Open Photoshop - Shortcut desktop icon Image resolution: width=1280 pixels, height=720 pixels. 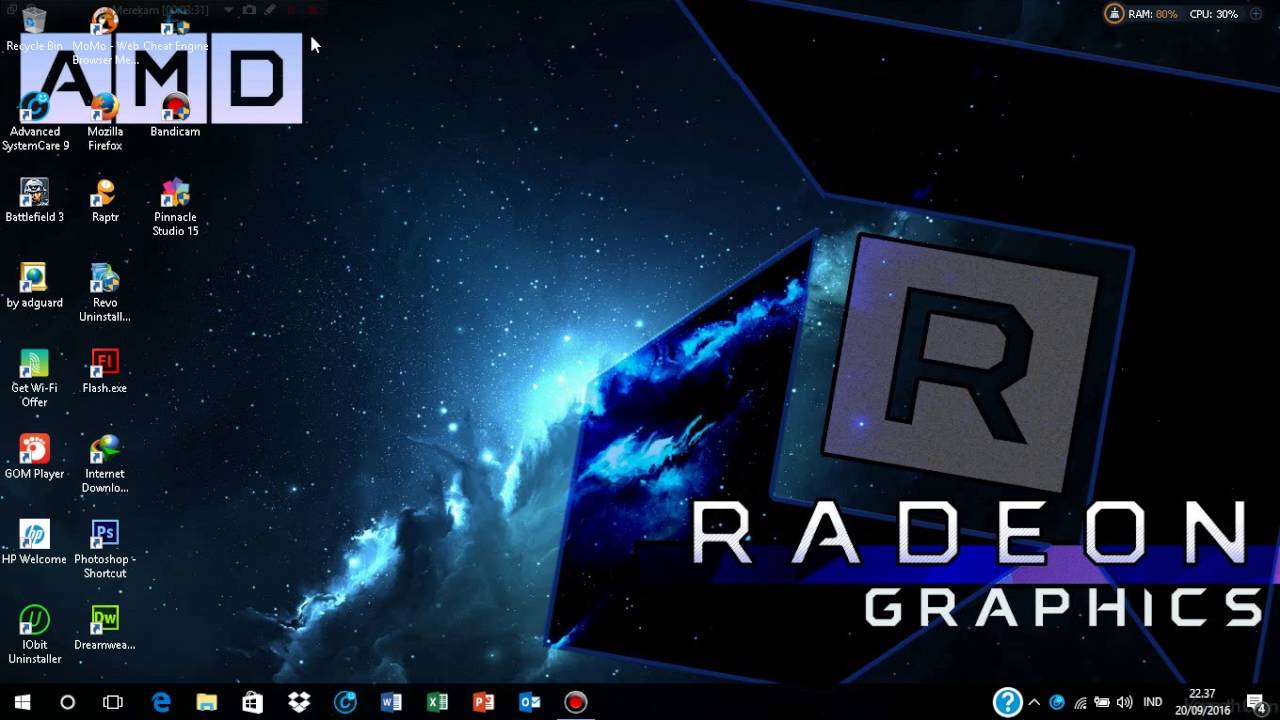[x=105, y=549]
